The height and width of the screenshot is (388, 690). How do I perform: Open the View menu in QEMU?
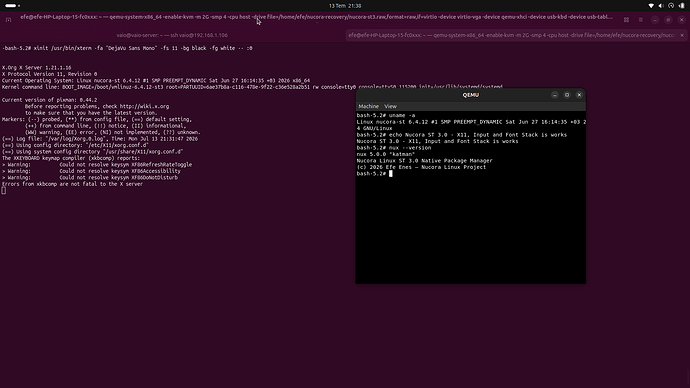tap(390, 106)
